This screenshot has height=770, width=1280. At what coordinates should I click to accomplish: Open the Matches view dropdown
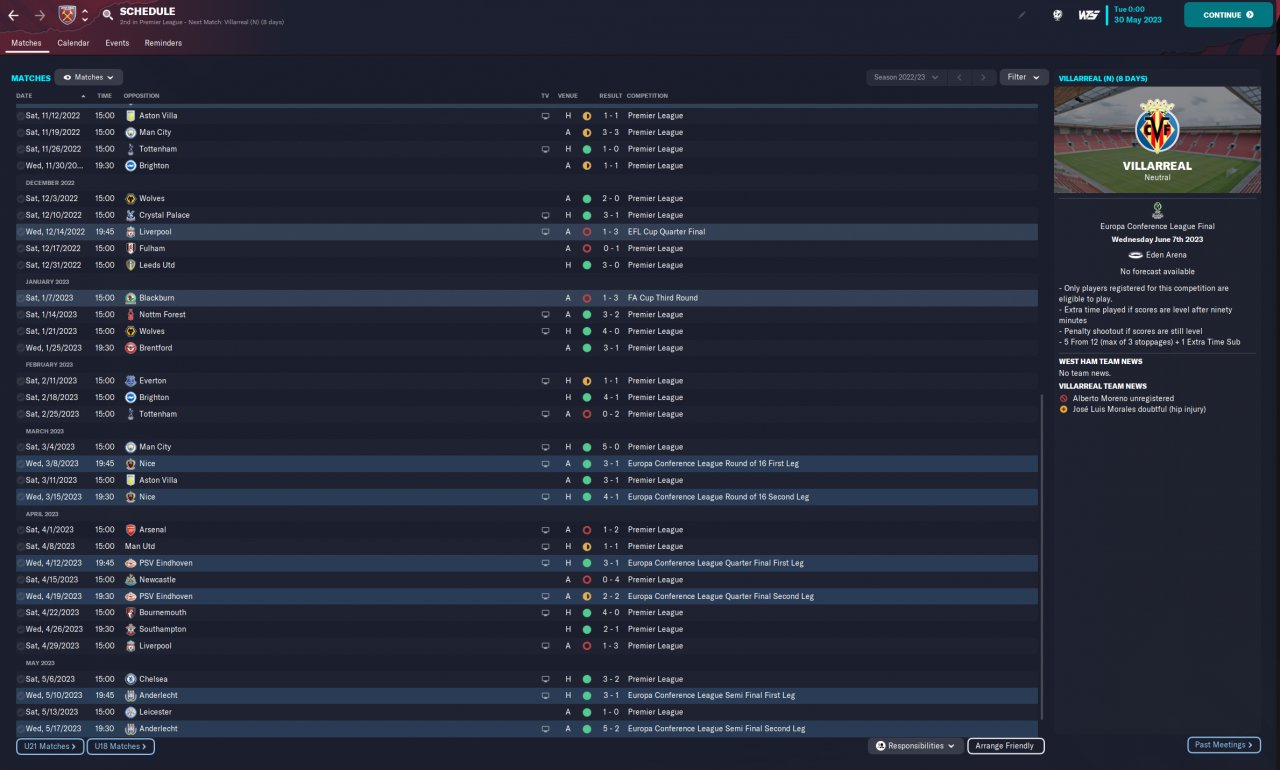[89, 77]
